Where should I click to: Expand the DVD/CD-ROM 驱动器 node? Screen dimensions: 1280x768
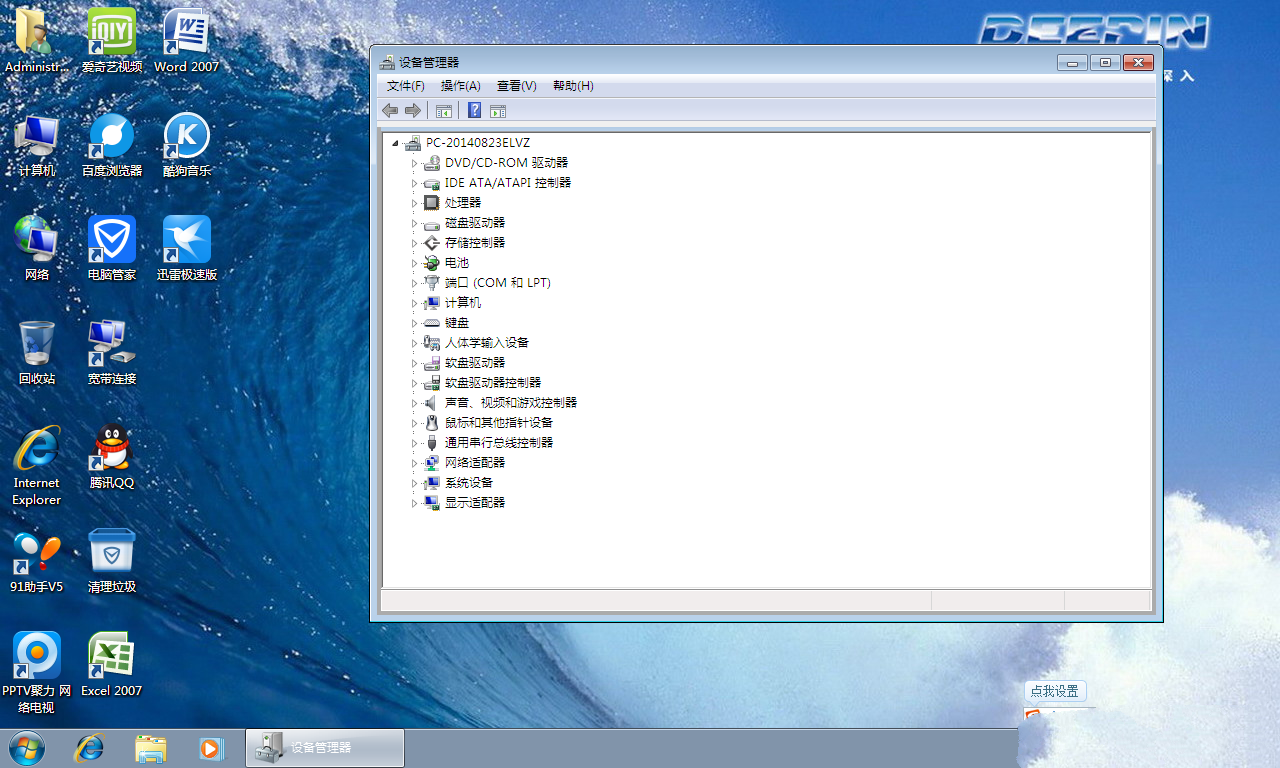414,163
